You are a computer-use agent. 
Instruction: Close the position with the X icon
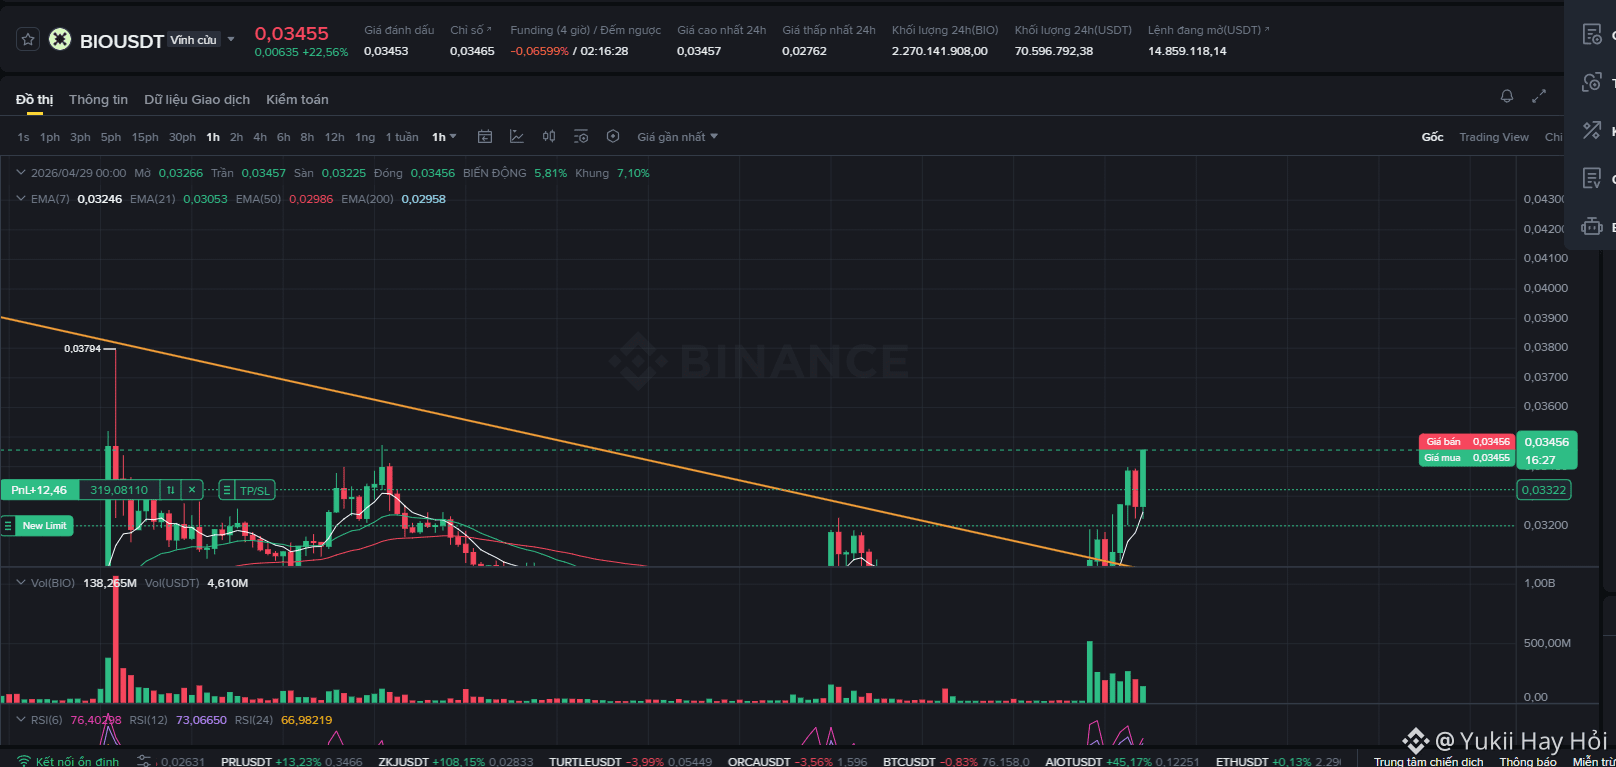[x=193, y=490]
